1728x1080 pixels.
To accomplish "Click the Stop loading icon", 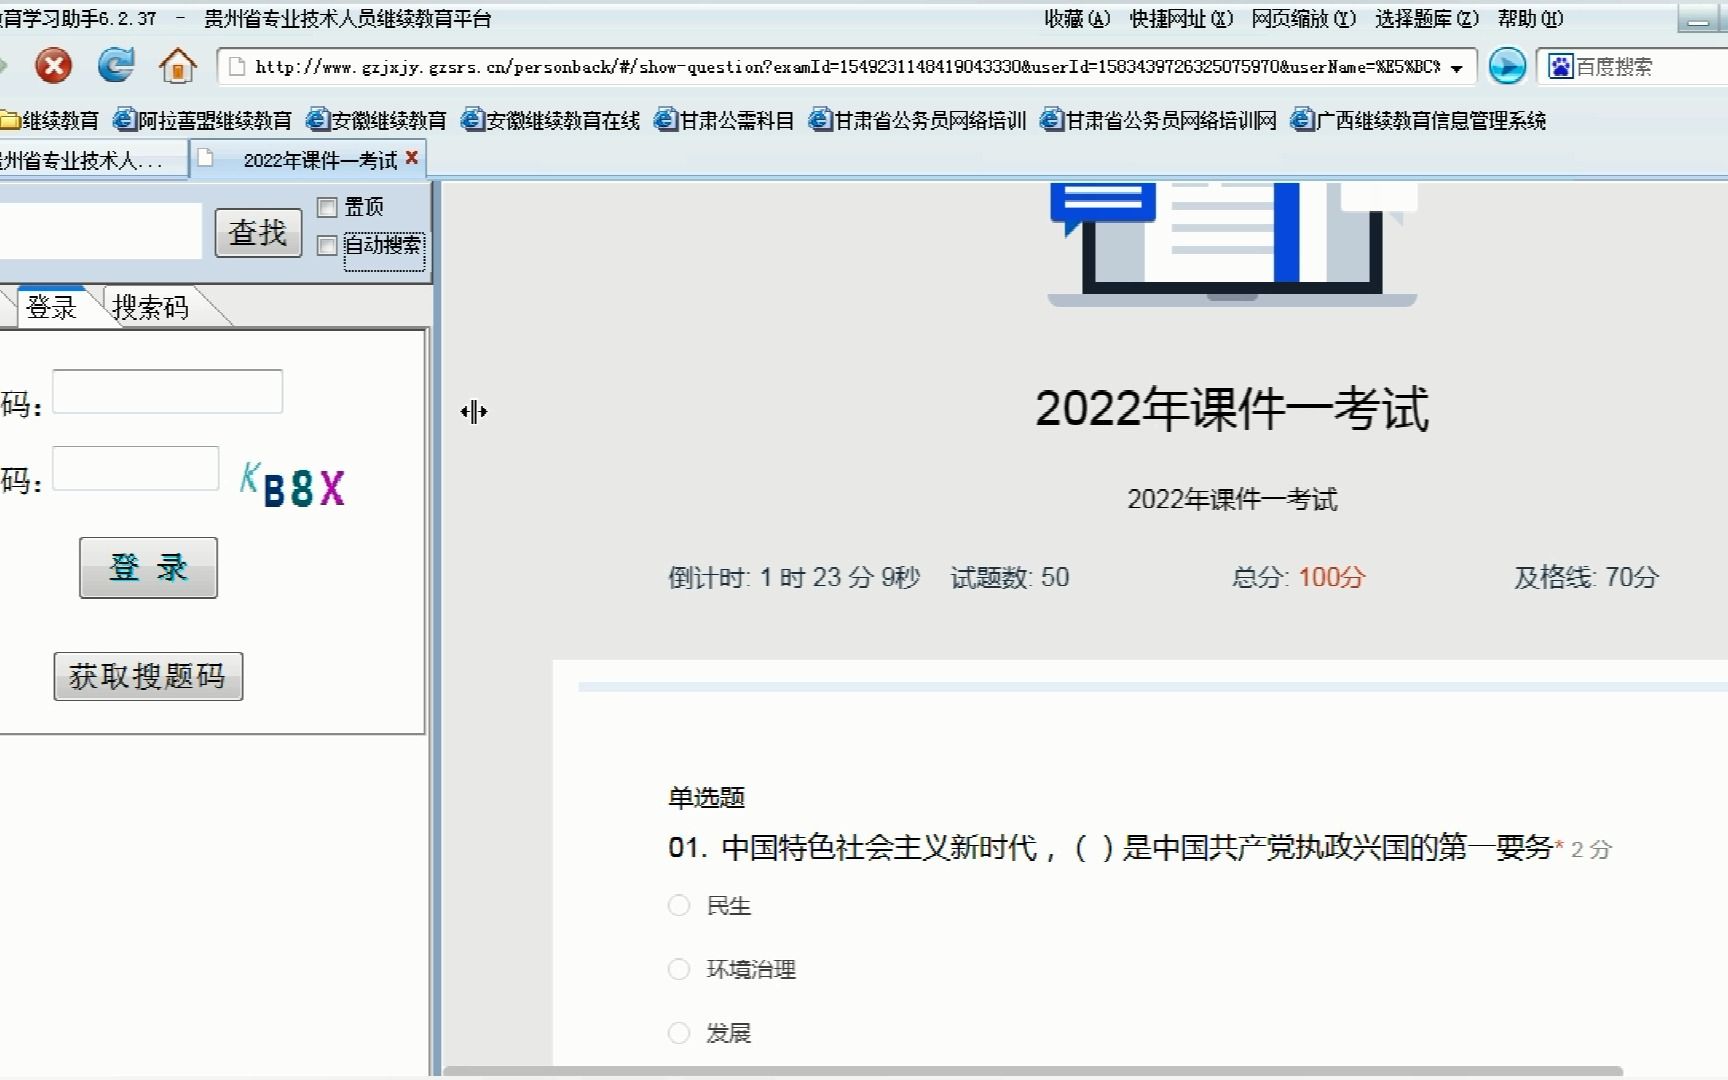I will click(53, 65).
